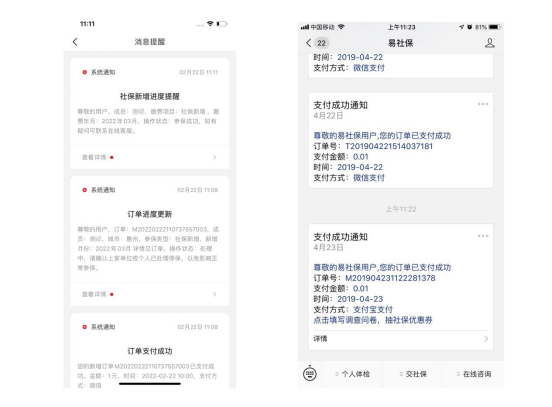Tap 支付宝支付 payment method text
Viewport: 552px width, 407px height.
(373, 309)
